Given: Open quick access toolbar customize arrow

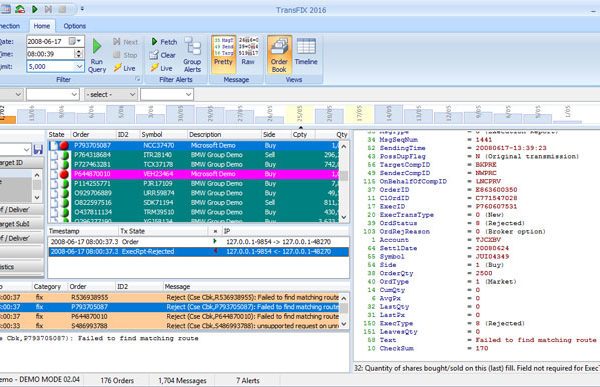Looking at the screenshot, I should tap(82, 9).
